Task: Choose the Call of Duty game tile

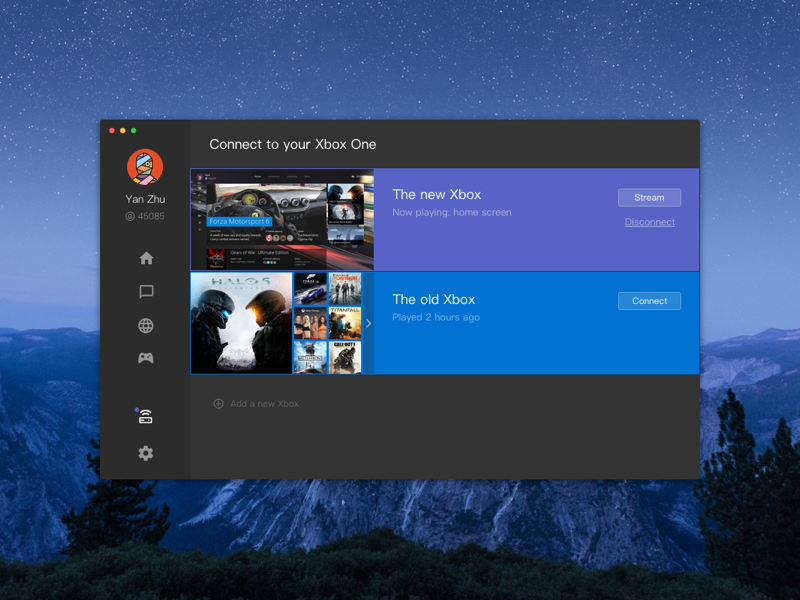Action: (x=345, y=357)
